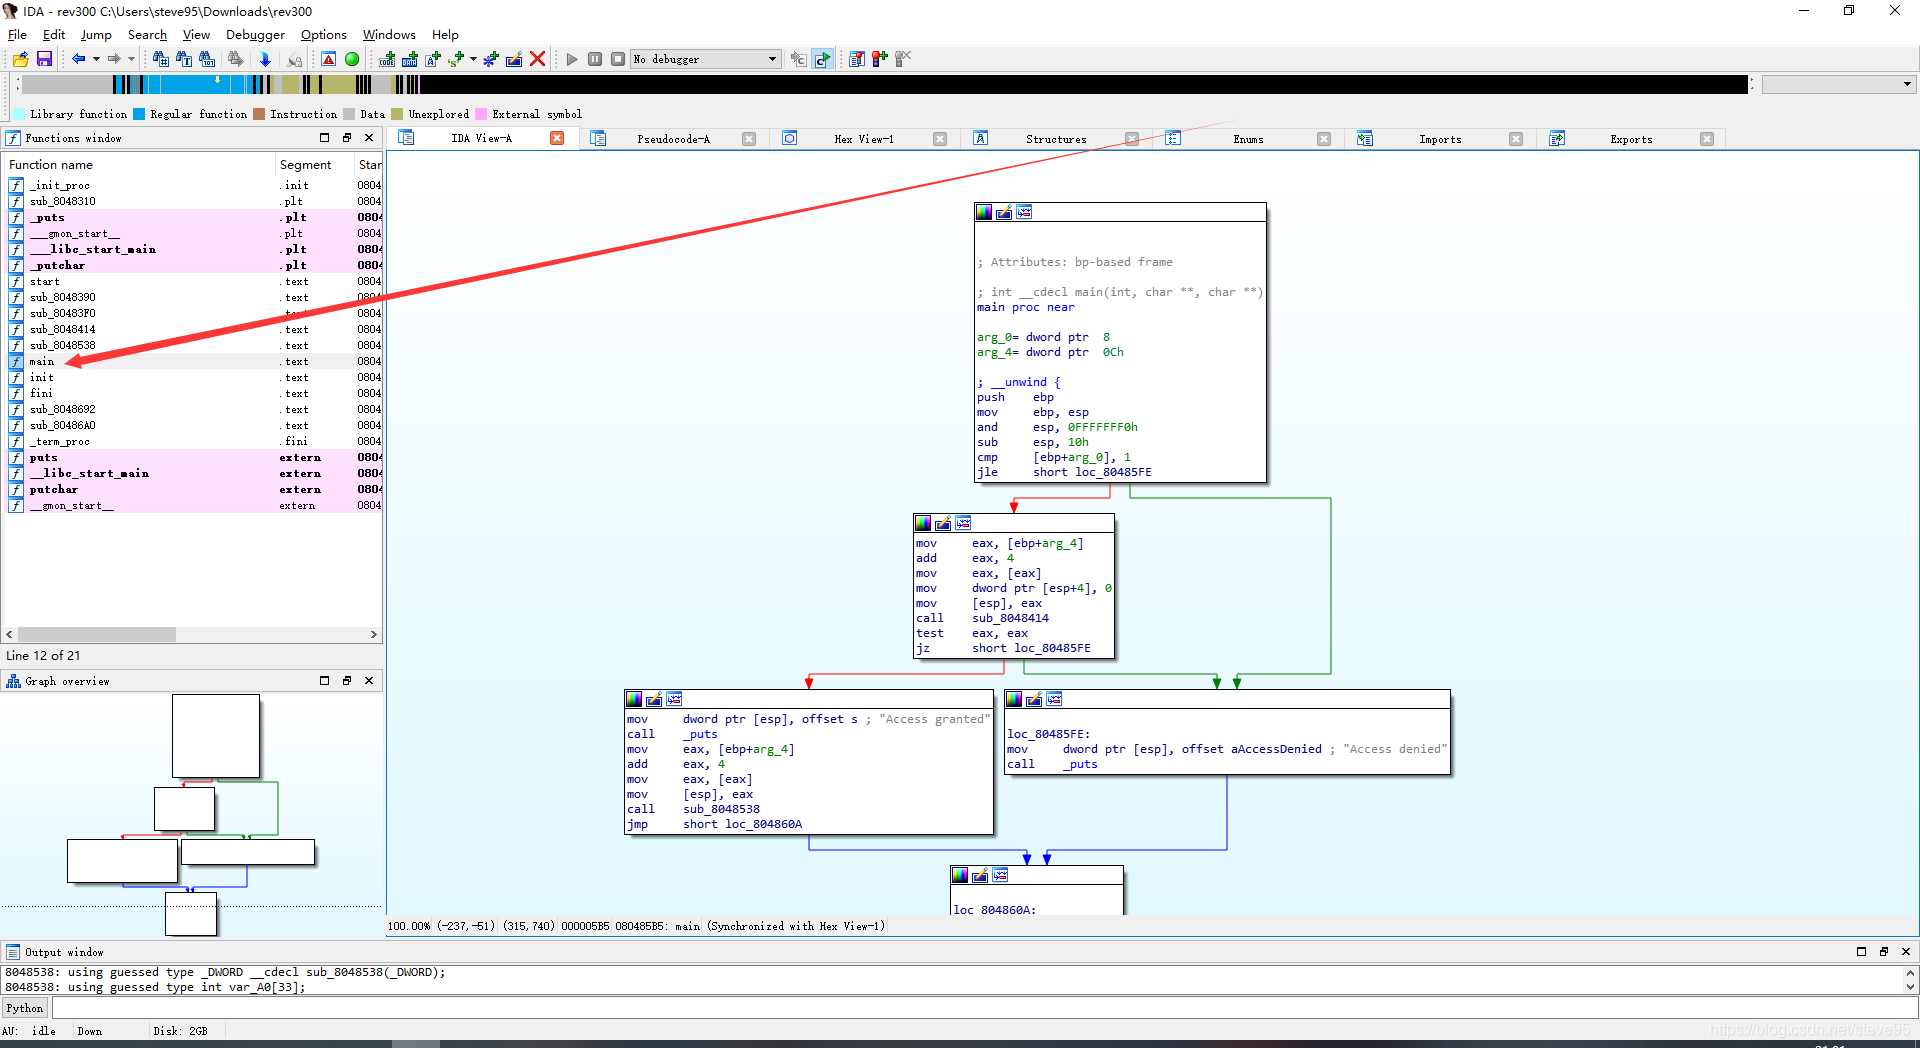Image resolution: width=1920 pixels, height=1048 pixels.
Task: Click the blue star plus icon
Action: tap(490, 59)
